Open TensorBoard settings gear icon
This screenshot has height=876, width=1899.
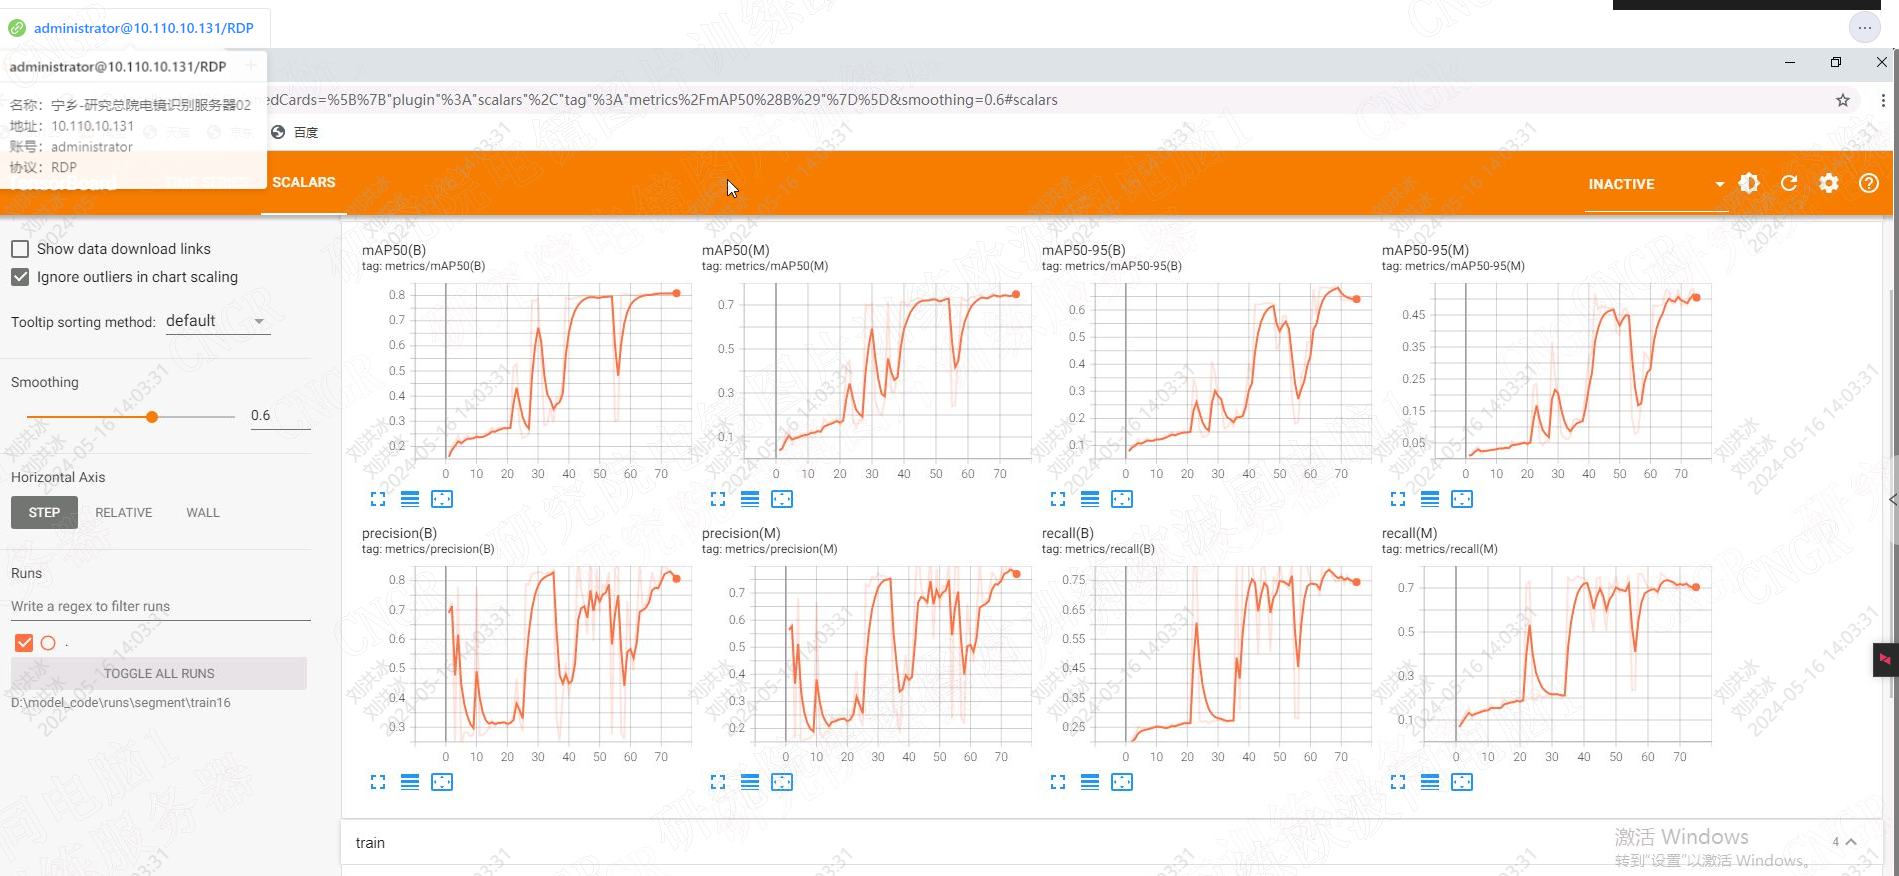tap(1829, 183)
